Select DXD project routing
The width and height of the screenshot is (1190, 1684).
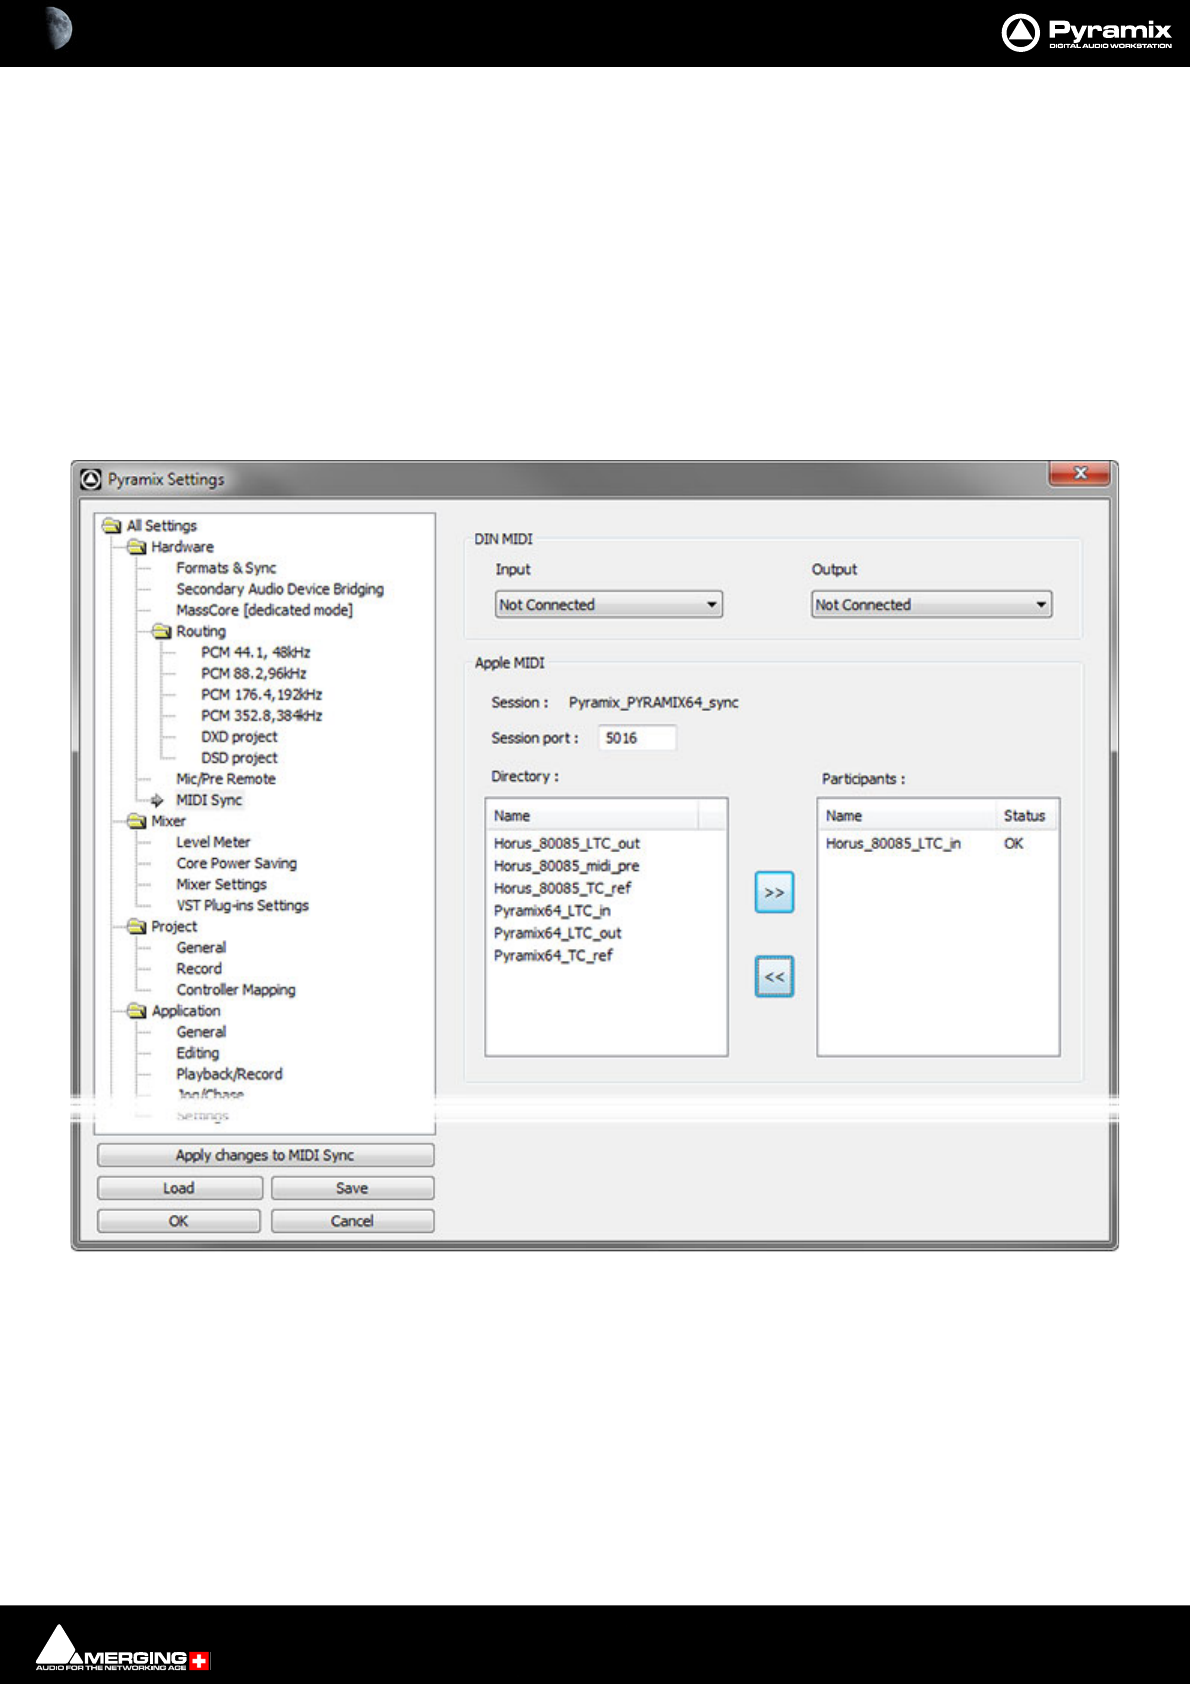(239, 737)
